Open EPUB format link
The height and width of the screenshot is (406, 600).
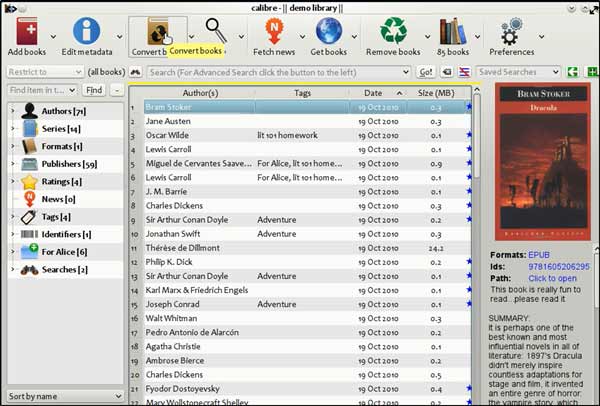539,255
